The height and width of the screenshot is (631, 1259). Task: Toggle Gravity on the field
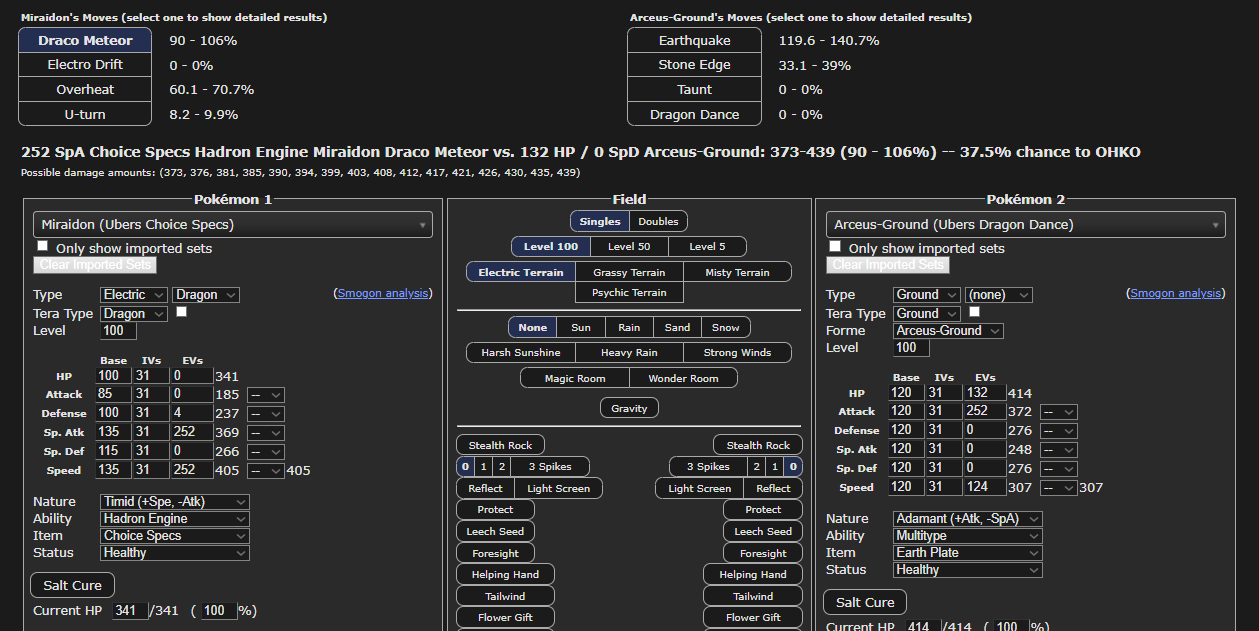(x=629, y=408)
